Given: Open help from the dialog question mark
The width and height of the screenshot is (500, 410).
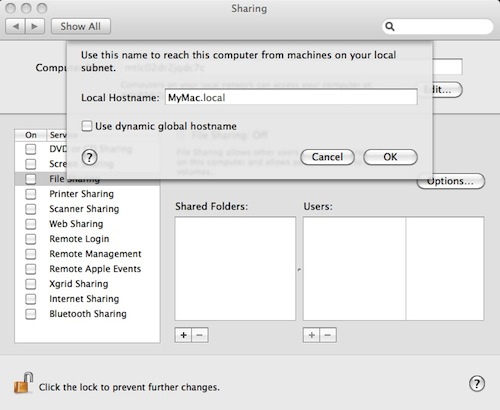Looking at the screenshot, I should (x=90, y=157).
